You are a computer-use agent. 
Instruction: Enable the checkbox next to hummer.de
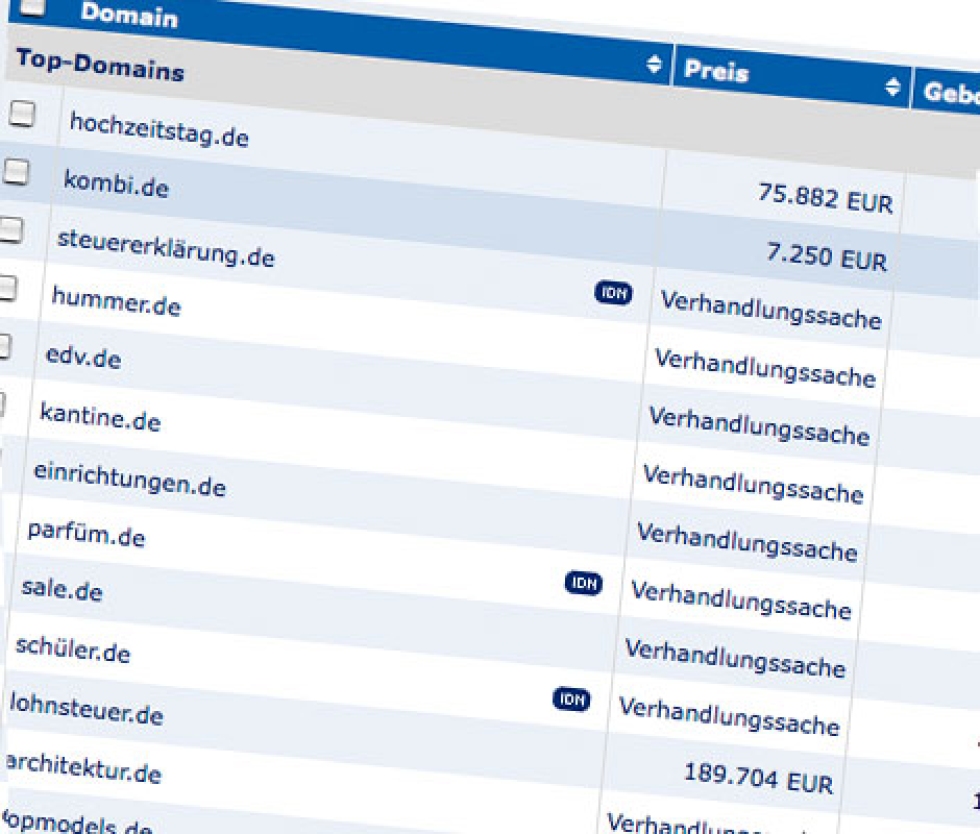click(6, 289)
